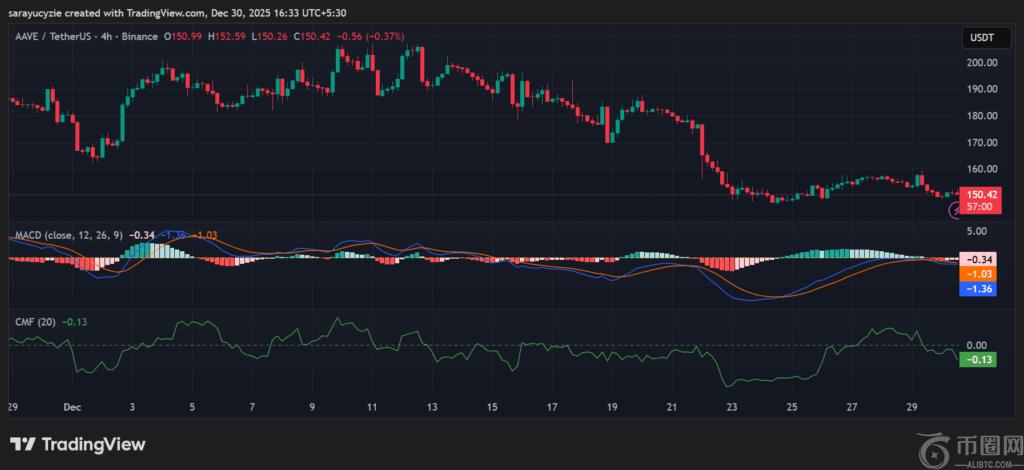The height and width of the screenshot is (470, 1024).
Task: Click the orange signal value tag -1.03
Action: click(978, 273)
